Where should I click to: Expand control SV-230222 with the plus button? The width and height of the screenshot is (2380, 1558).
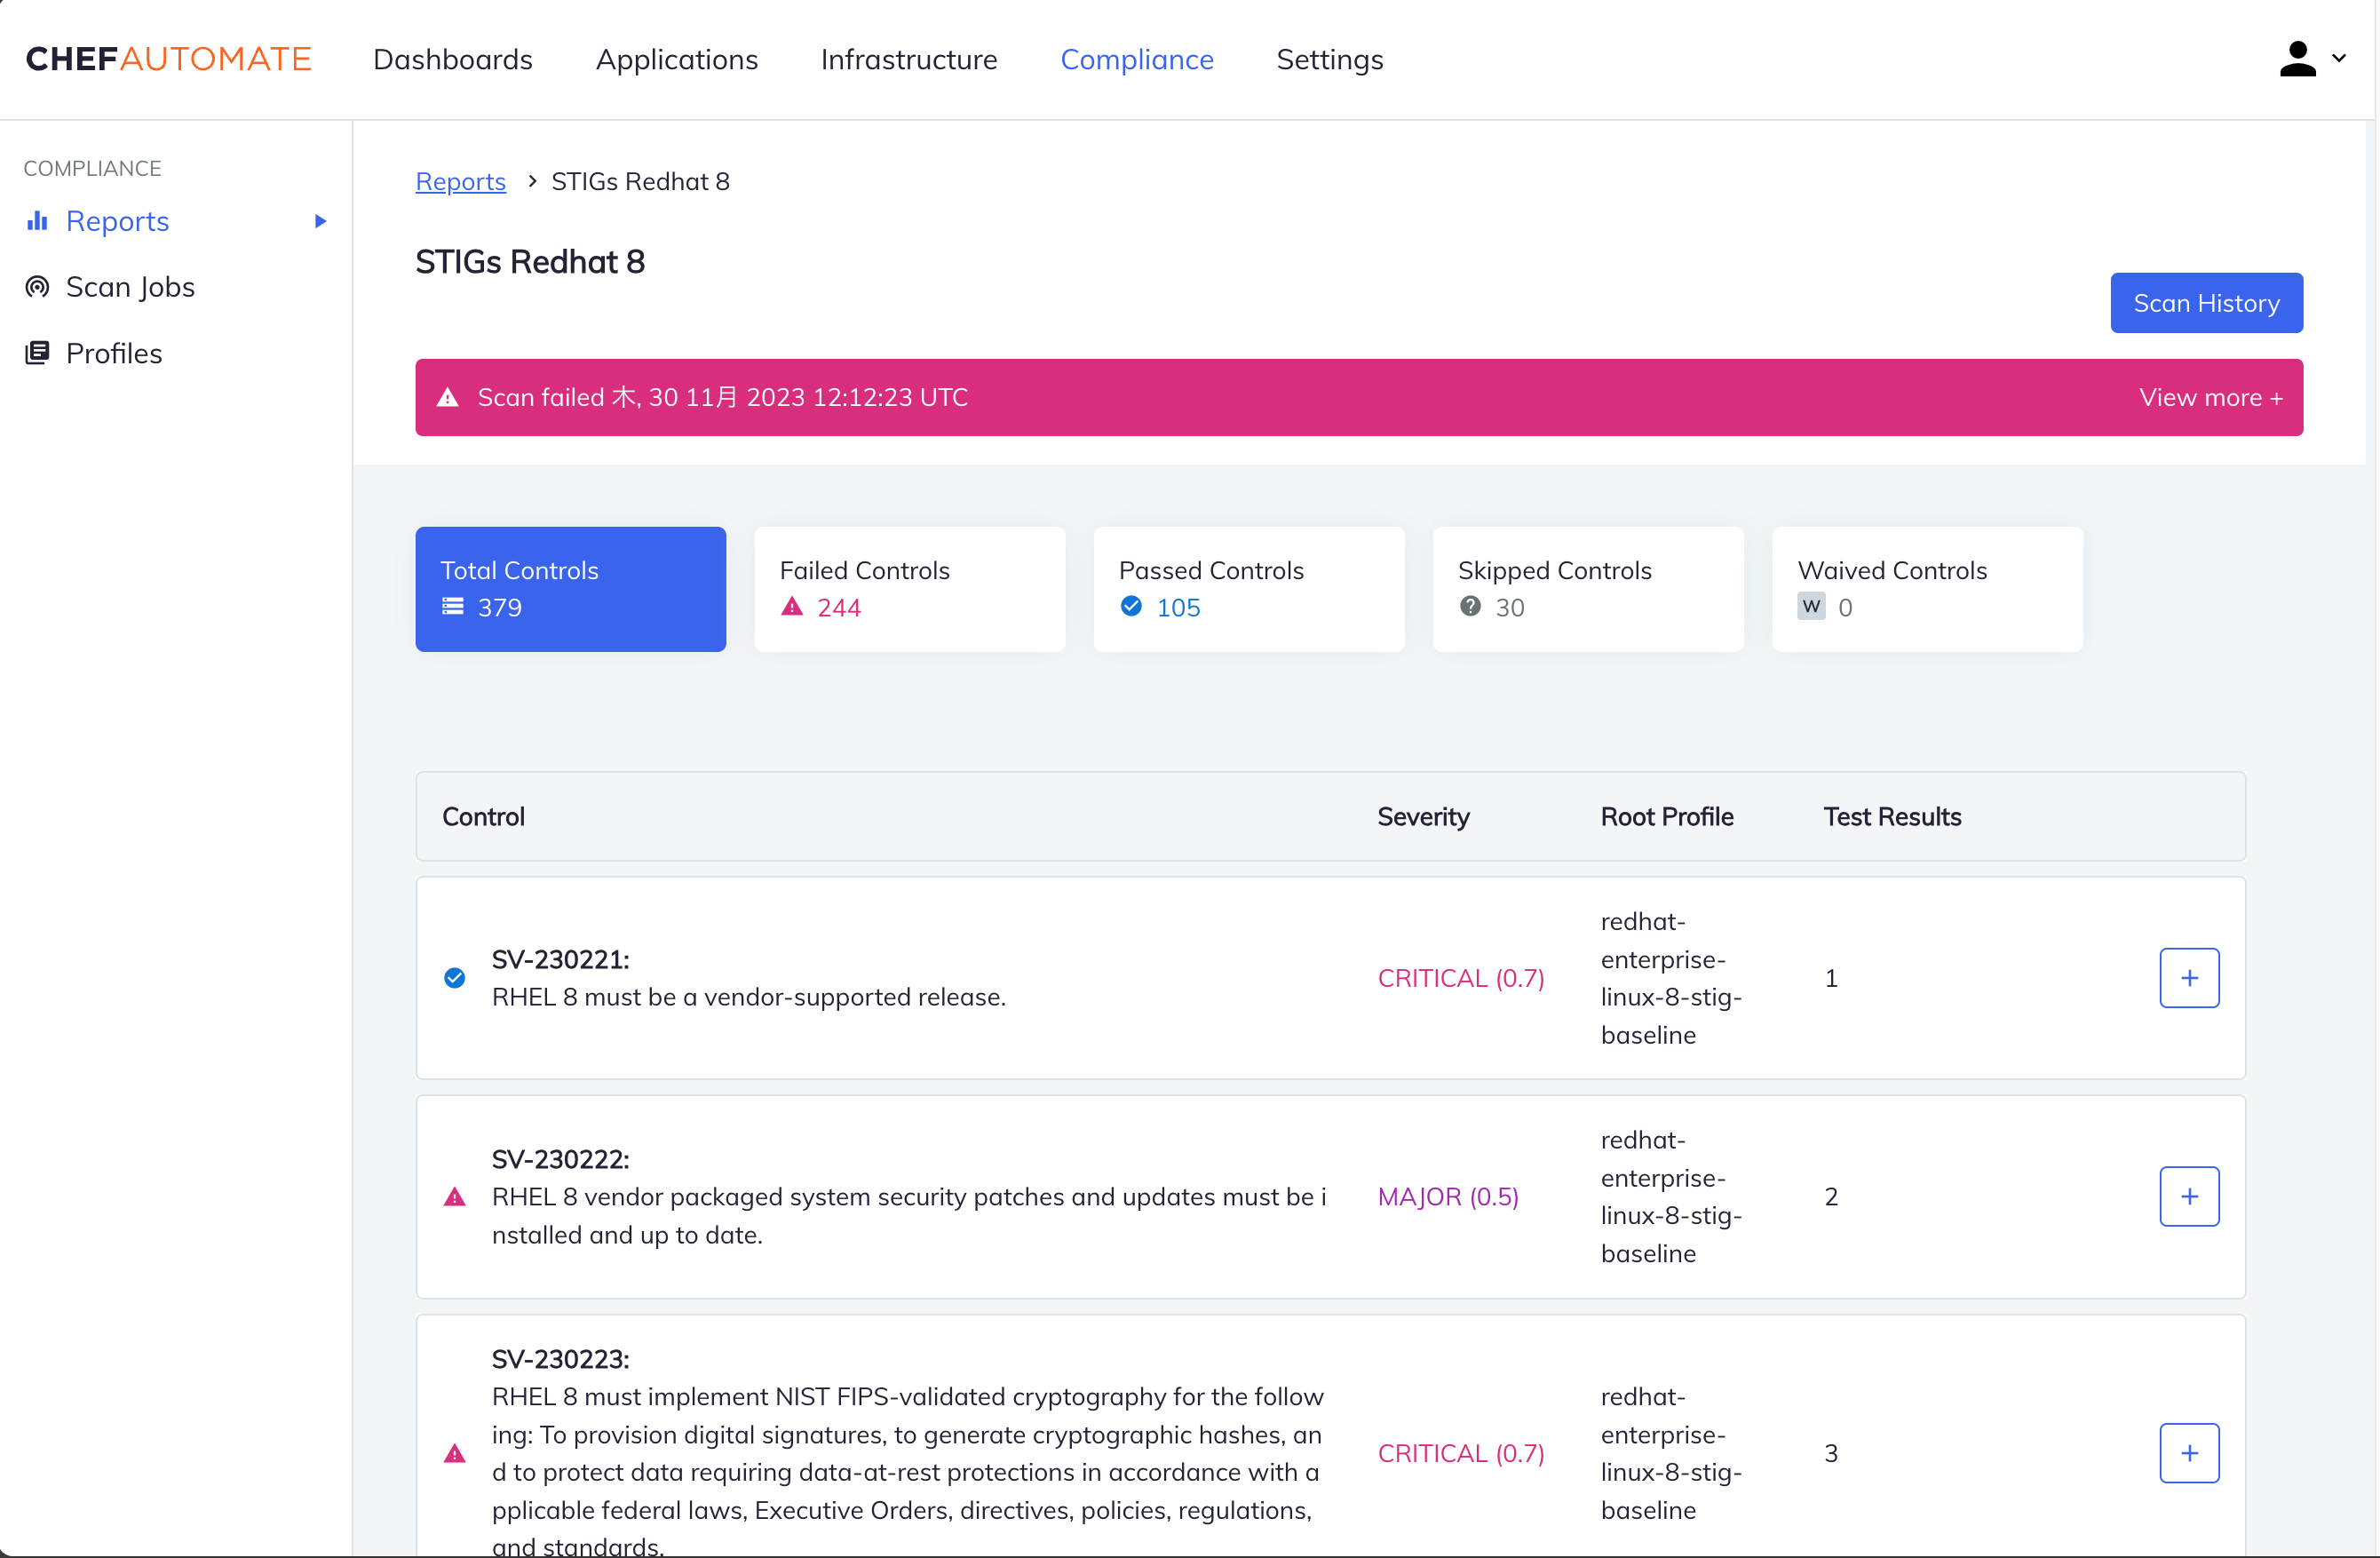pyautogui.click(x=2189, y=1197)
